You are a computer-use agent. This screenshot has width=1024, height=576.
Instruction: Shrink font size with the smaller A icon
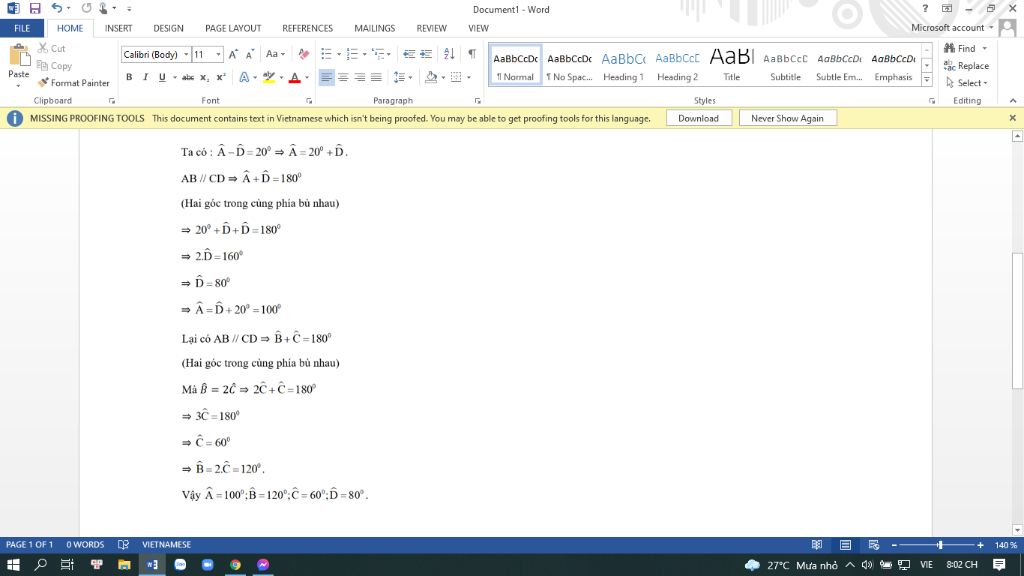(249, 54)
